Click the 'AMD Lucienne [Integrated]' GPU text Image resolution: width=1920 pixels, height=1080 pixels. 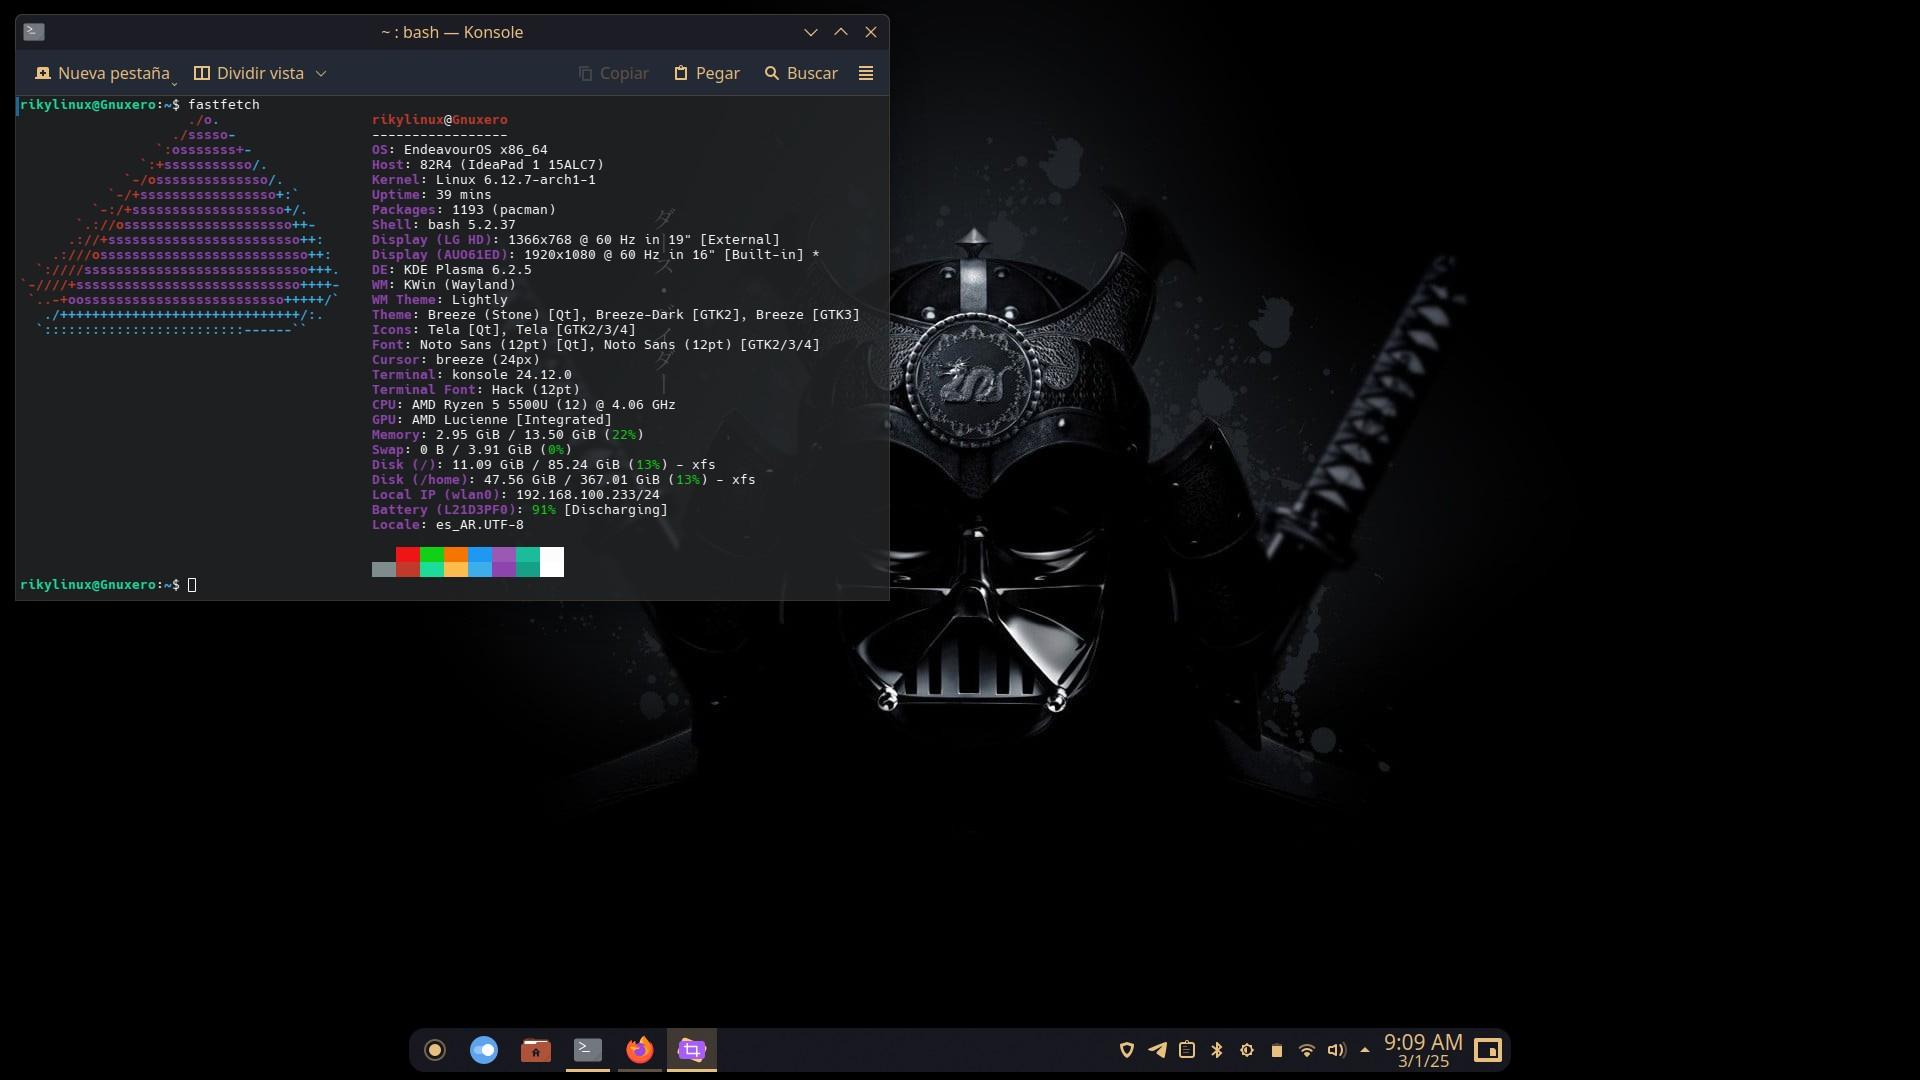tap(512, 420)
